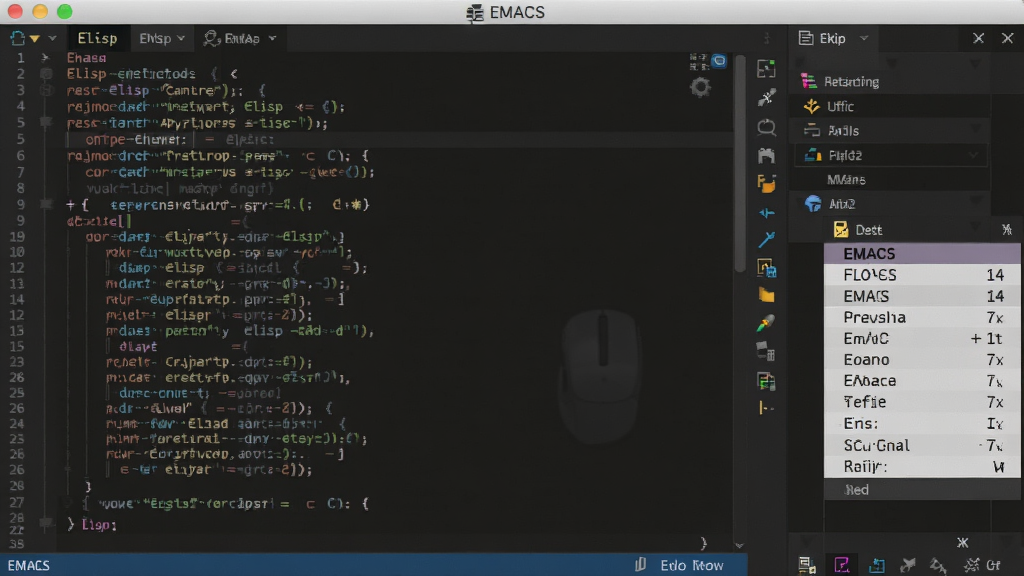The width and height of the screenshot is (1024, 576).
Task: Expand the fold arrow on line 1
Action: point(45,57)
